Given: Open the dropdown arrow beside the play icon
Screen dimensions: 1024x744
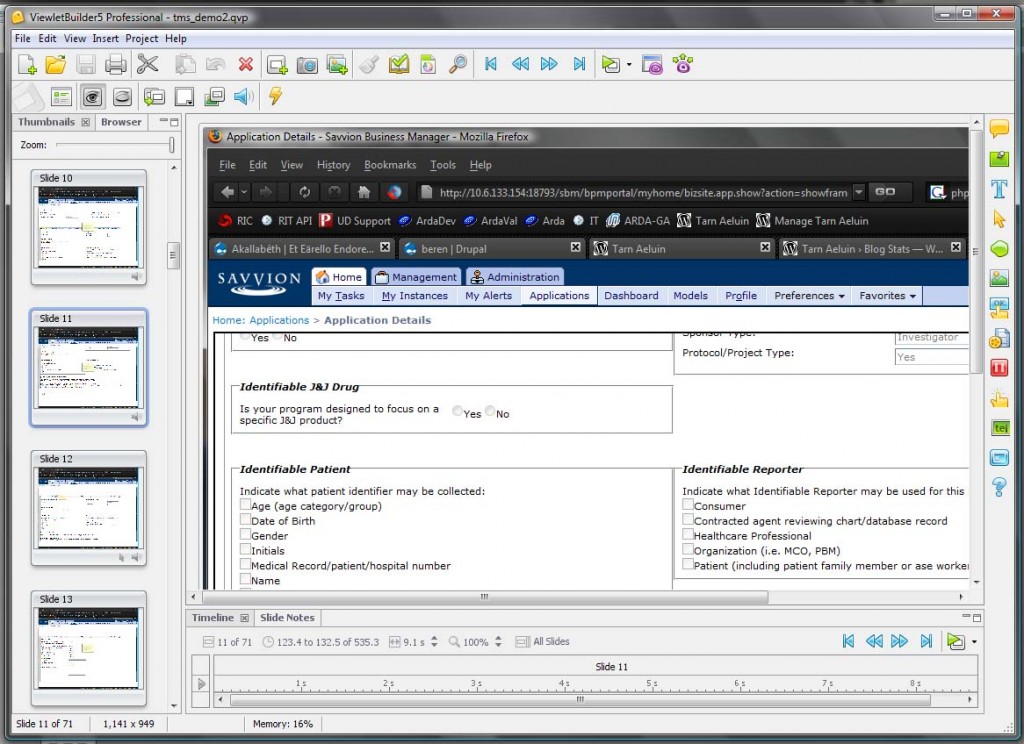Looking at the screenshot, I should [629, 65].
